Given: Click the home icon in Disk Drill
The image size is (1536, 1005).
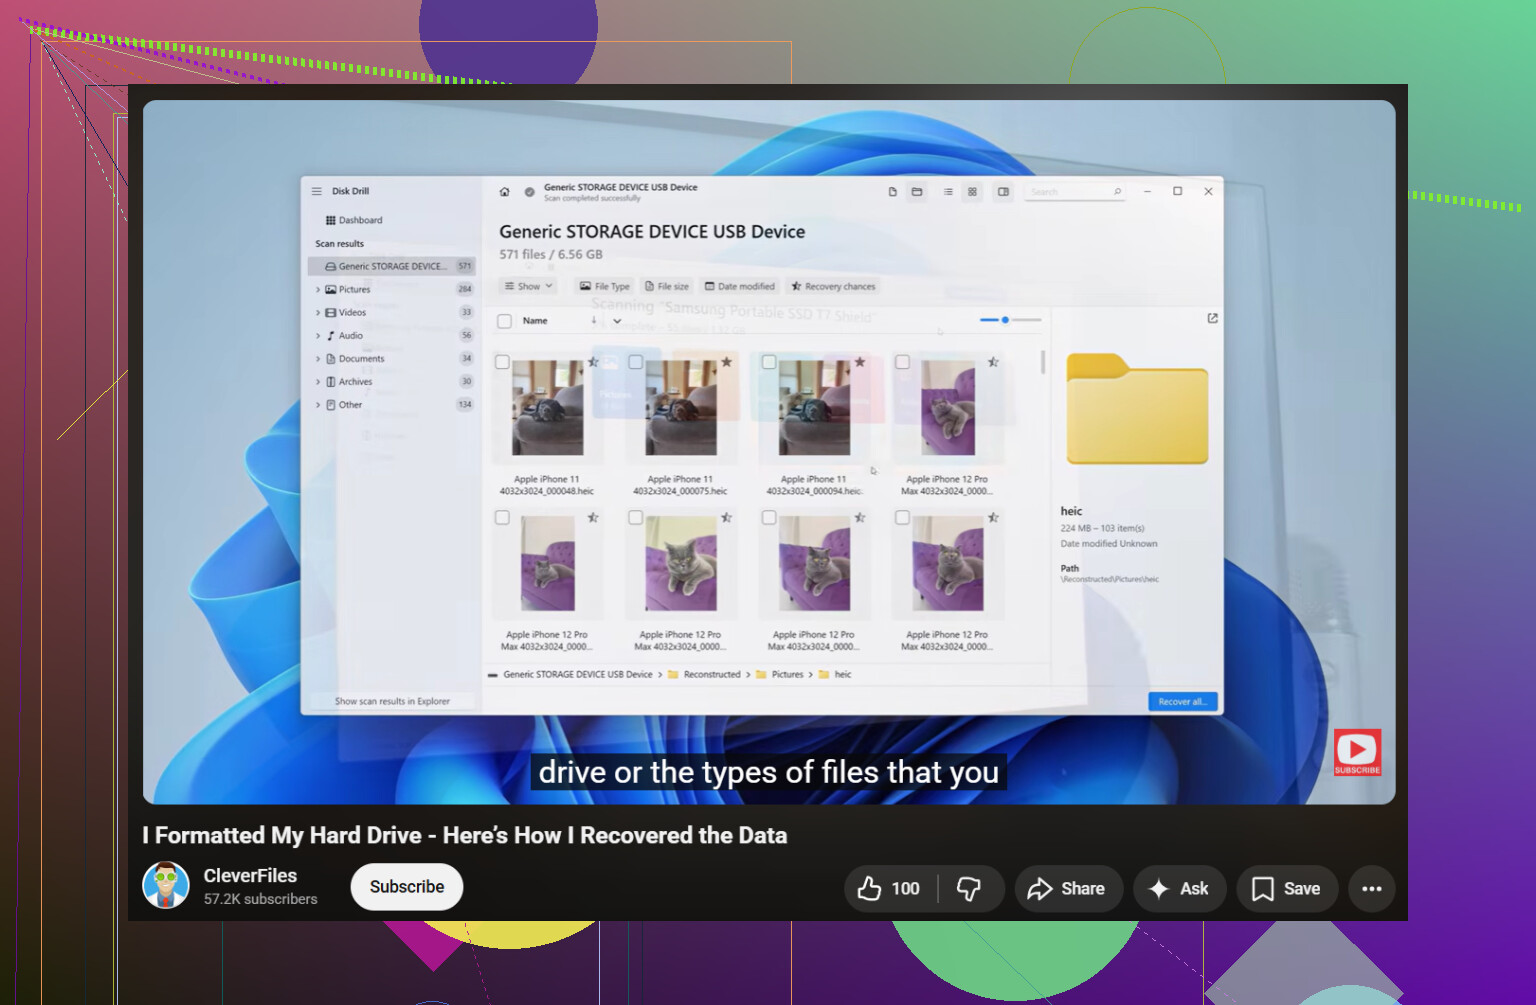Looking at the screenshot, I should click(504, 192).
